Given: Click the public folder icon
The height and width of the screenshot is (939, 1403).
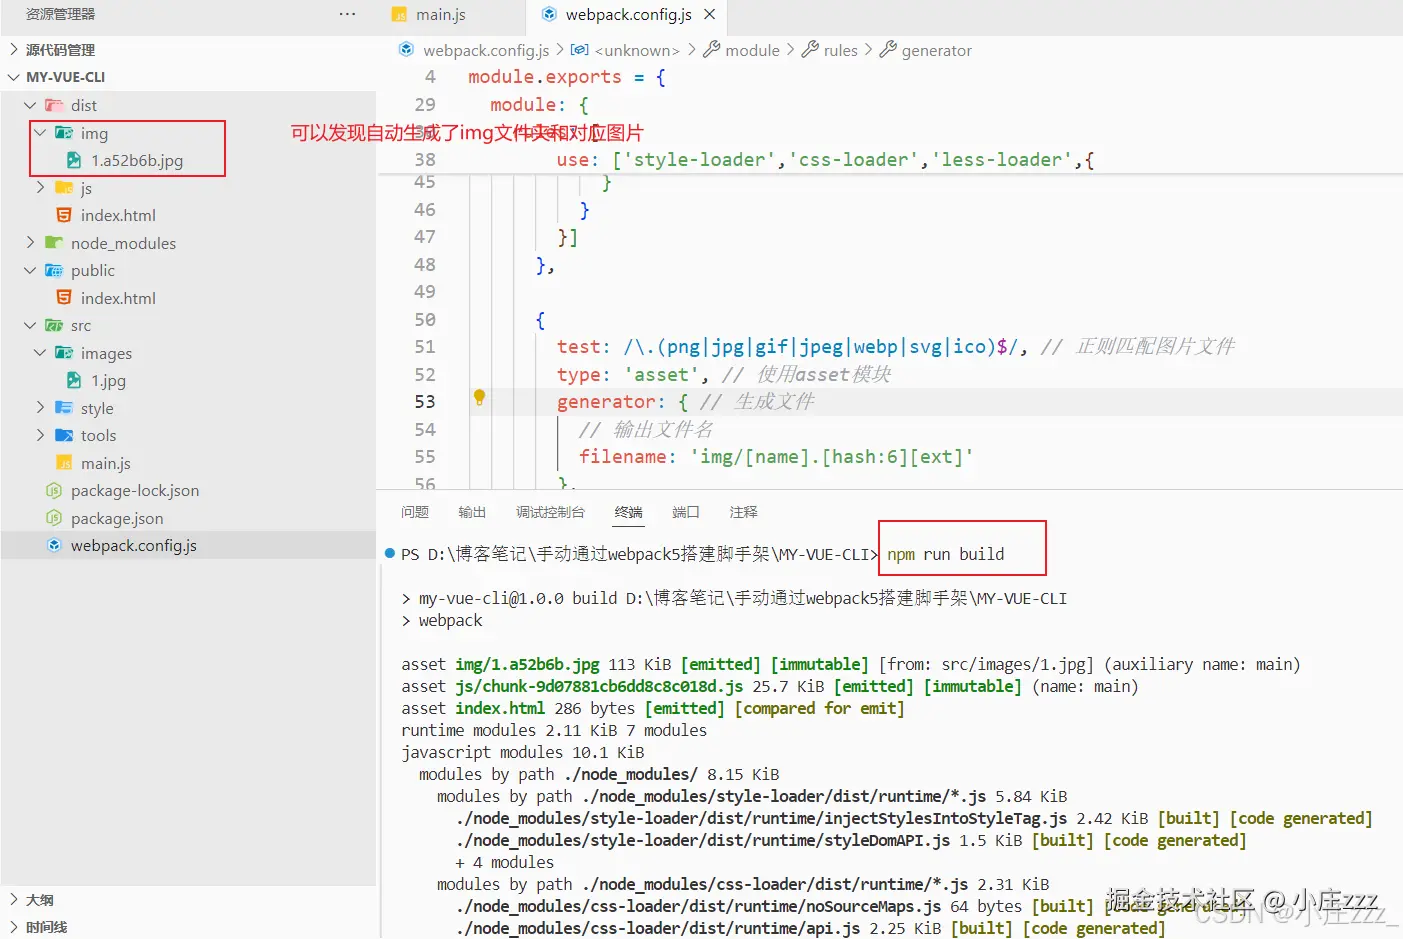Looking at the screenshot, I should [54, 270].
